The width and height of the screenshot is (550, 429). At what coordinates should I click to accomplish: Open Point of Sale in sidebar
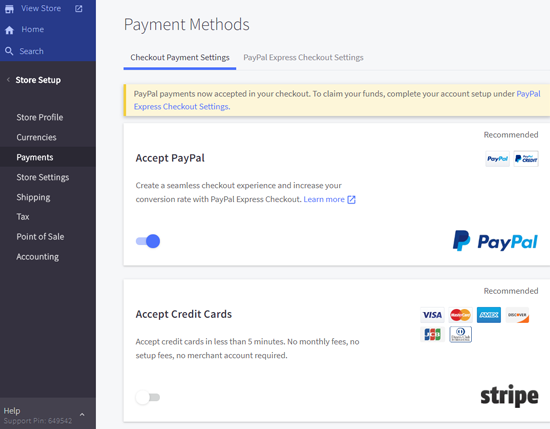tap(40, 237)
